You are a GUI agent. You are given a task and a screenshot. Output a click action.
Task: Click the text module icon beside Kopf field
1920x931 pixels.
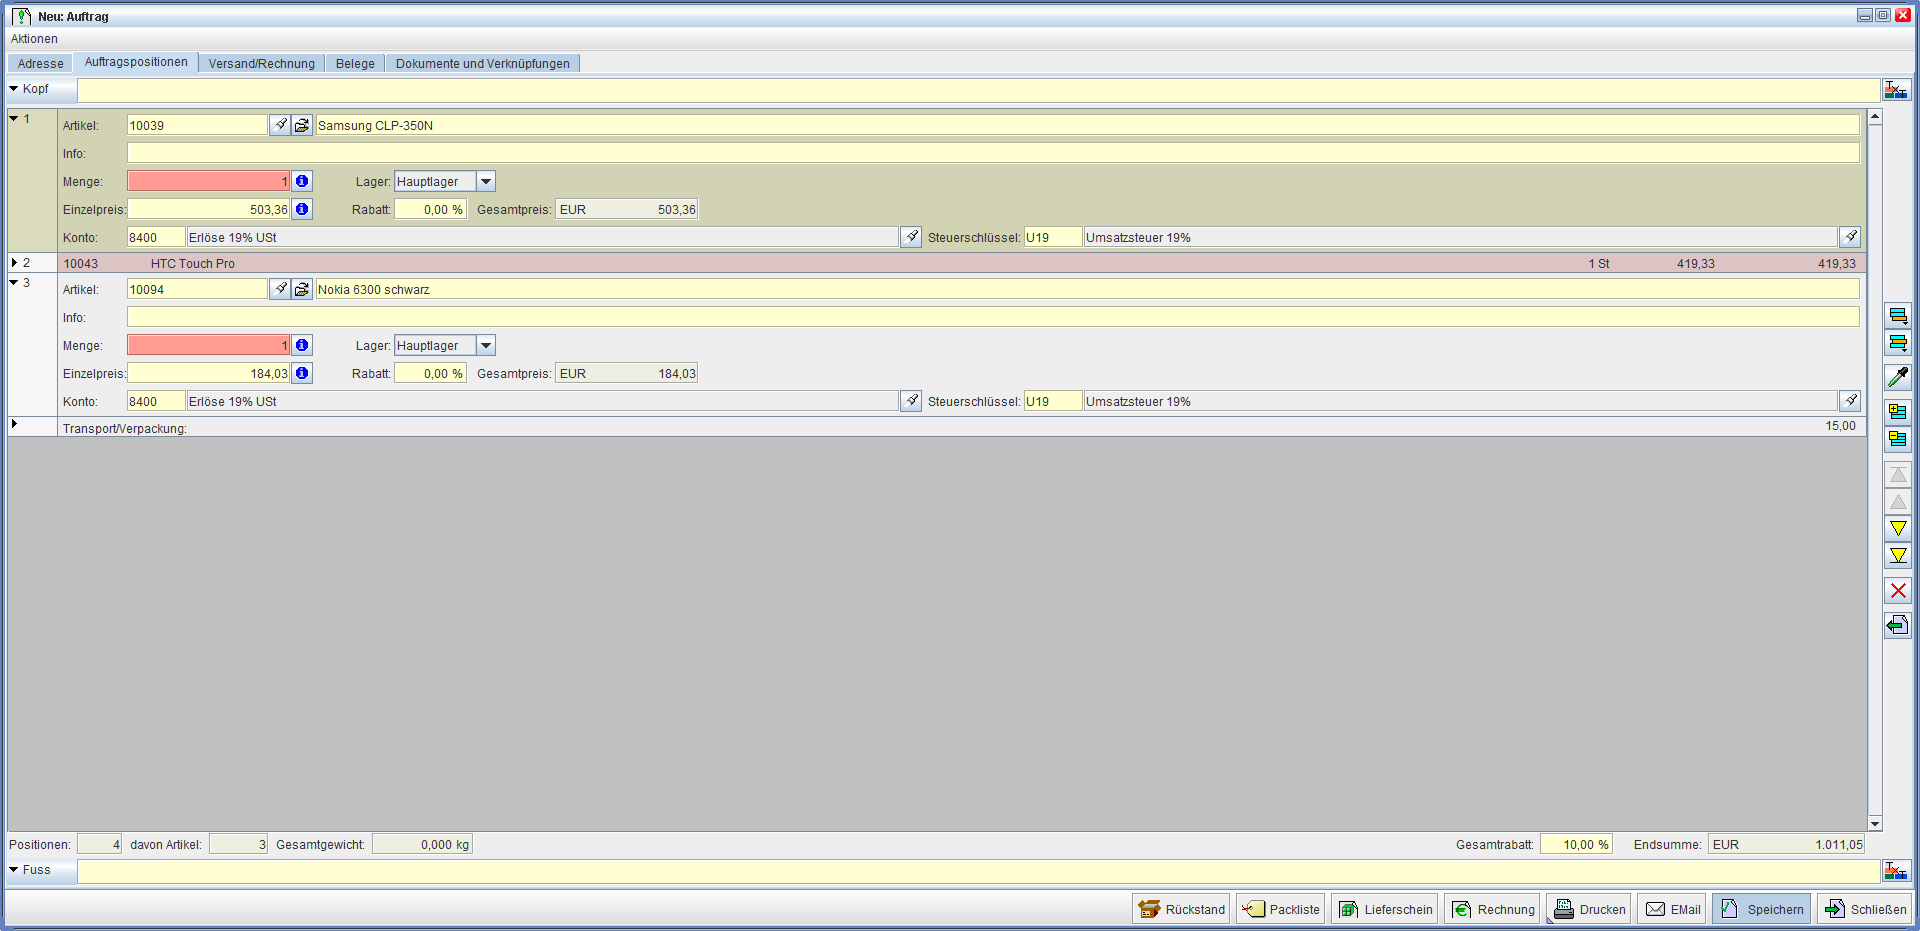1895,90
